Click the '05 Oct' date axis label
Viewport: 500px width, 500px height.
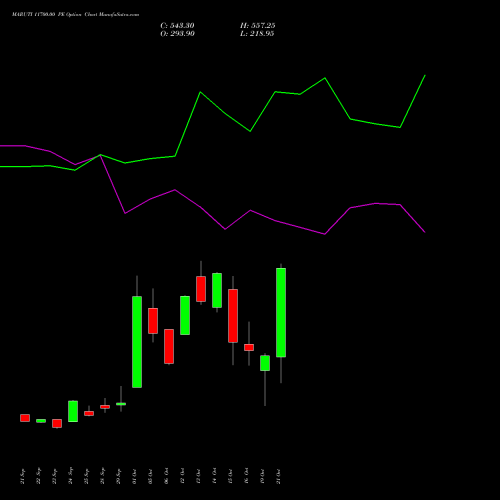150,476
